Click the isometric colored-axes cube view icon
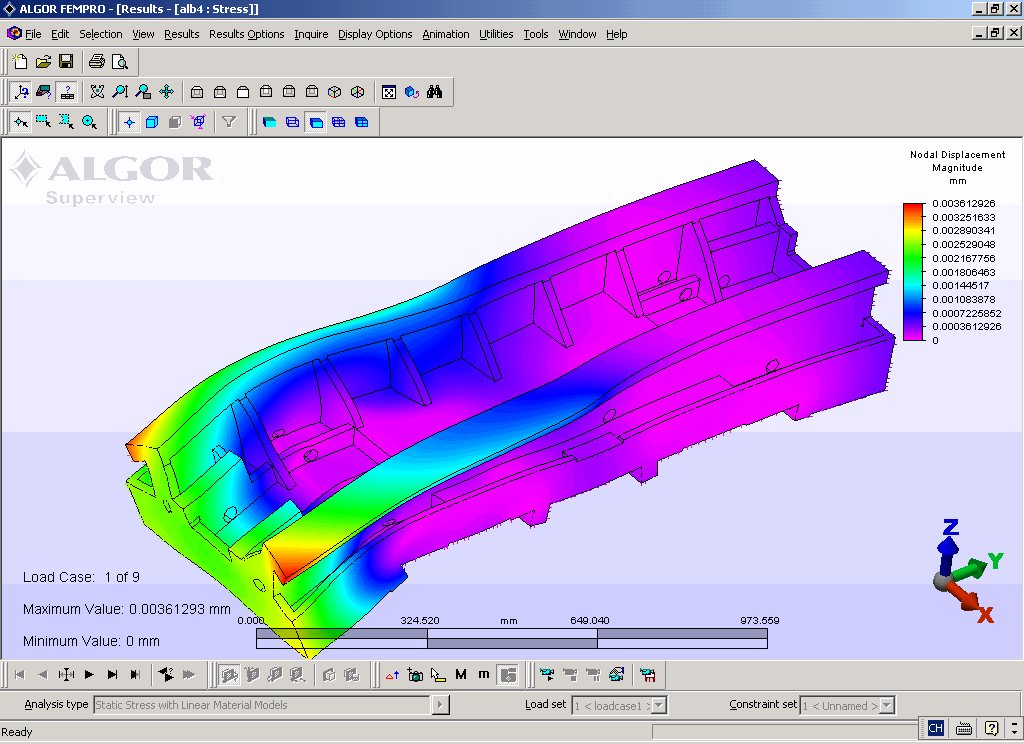1024x744 pixels. pyautogui.click(x=334, y=91)
